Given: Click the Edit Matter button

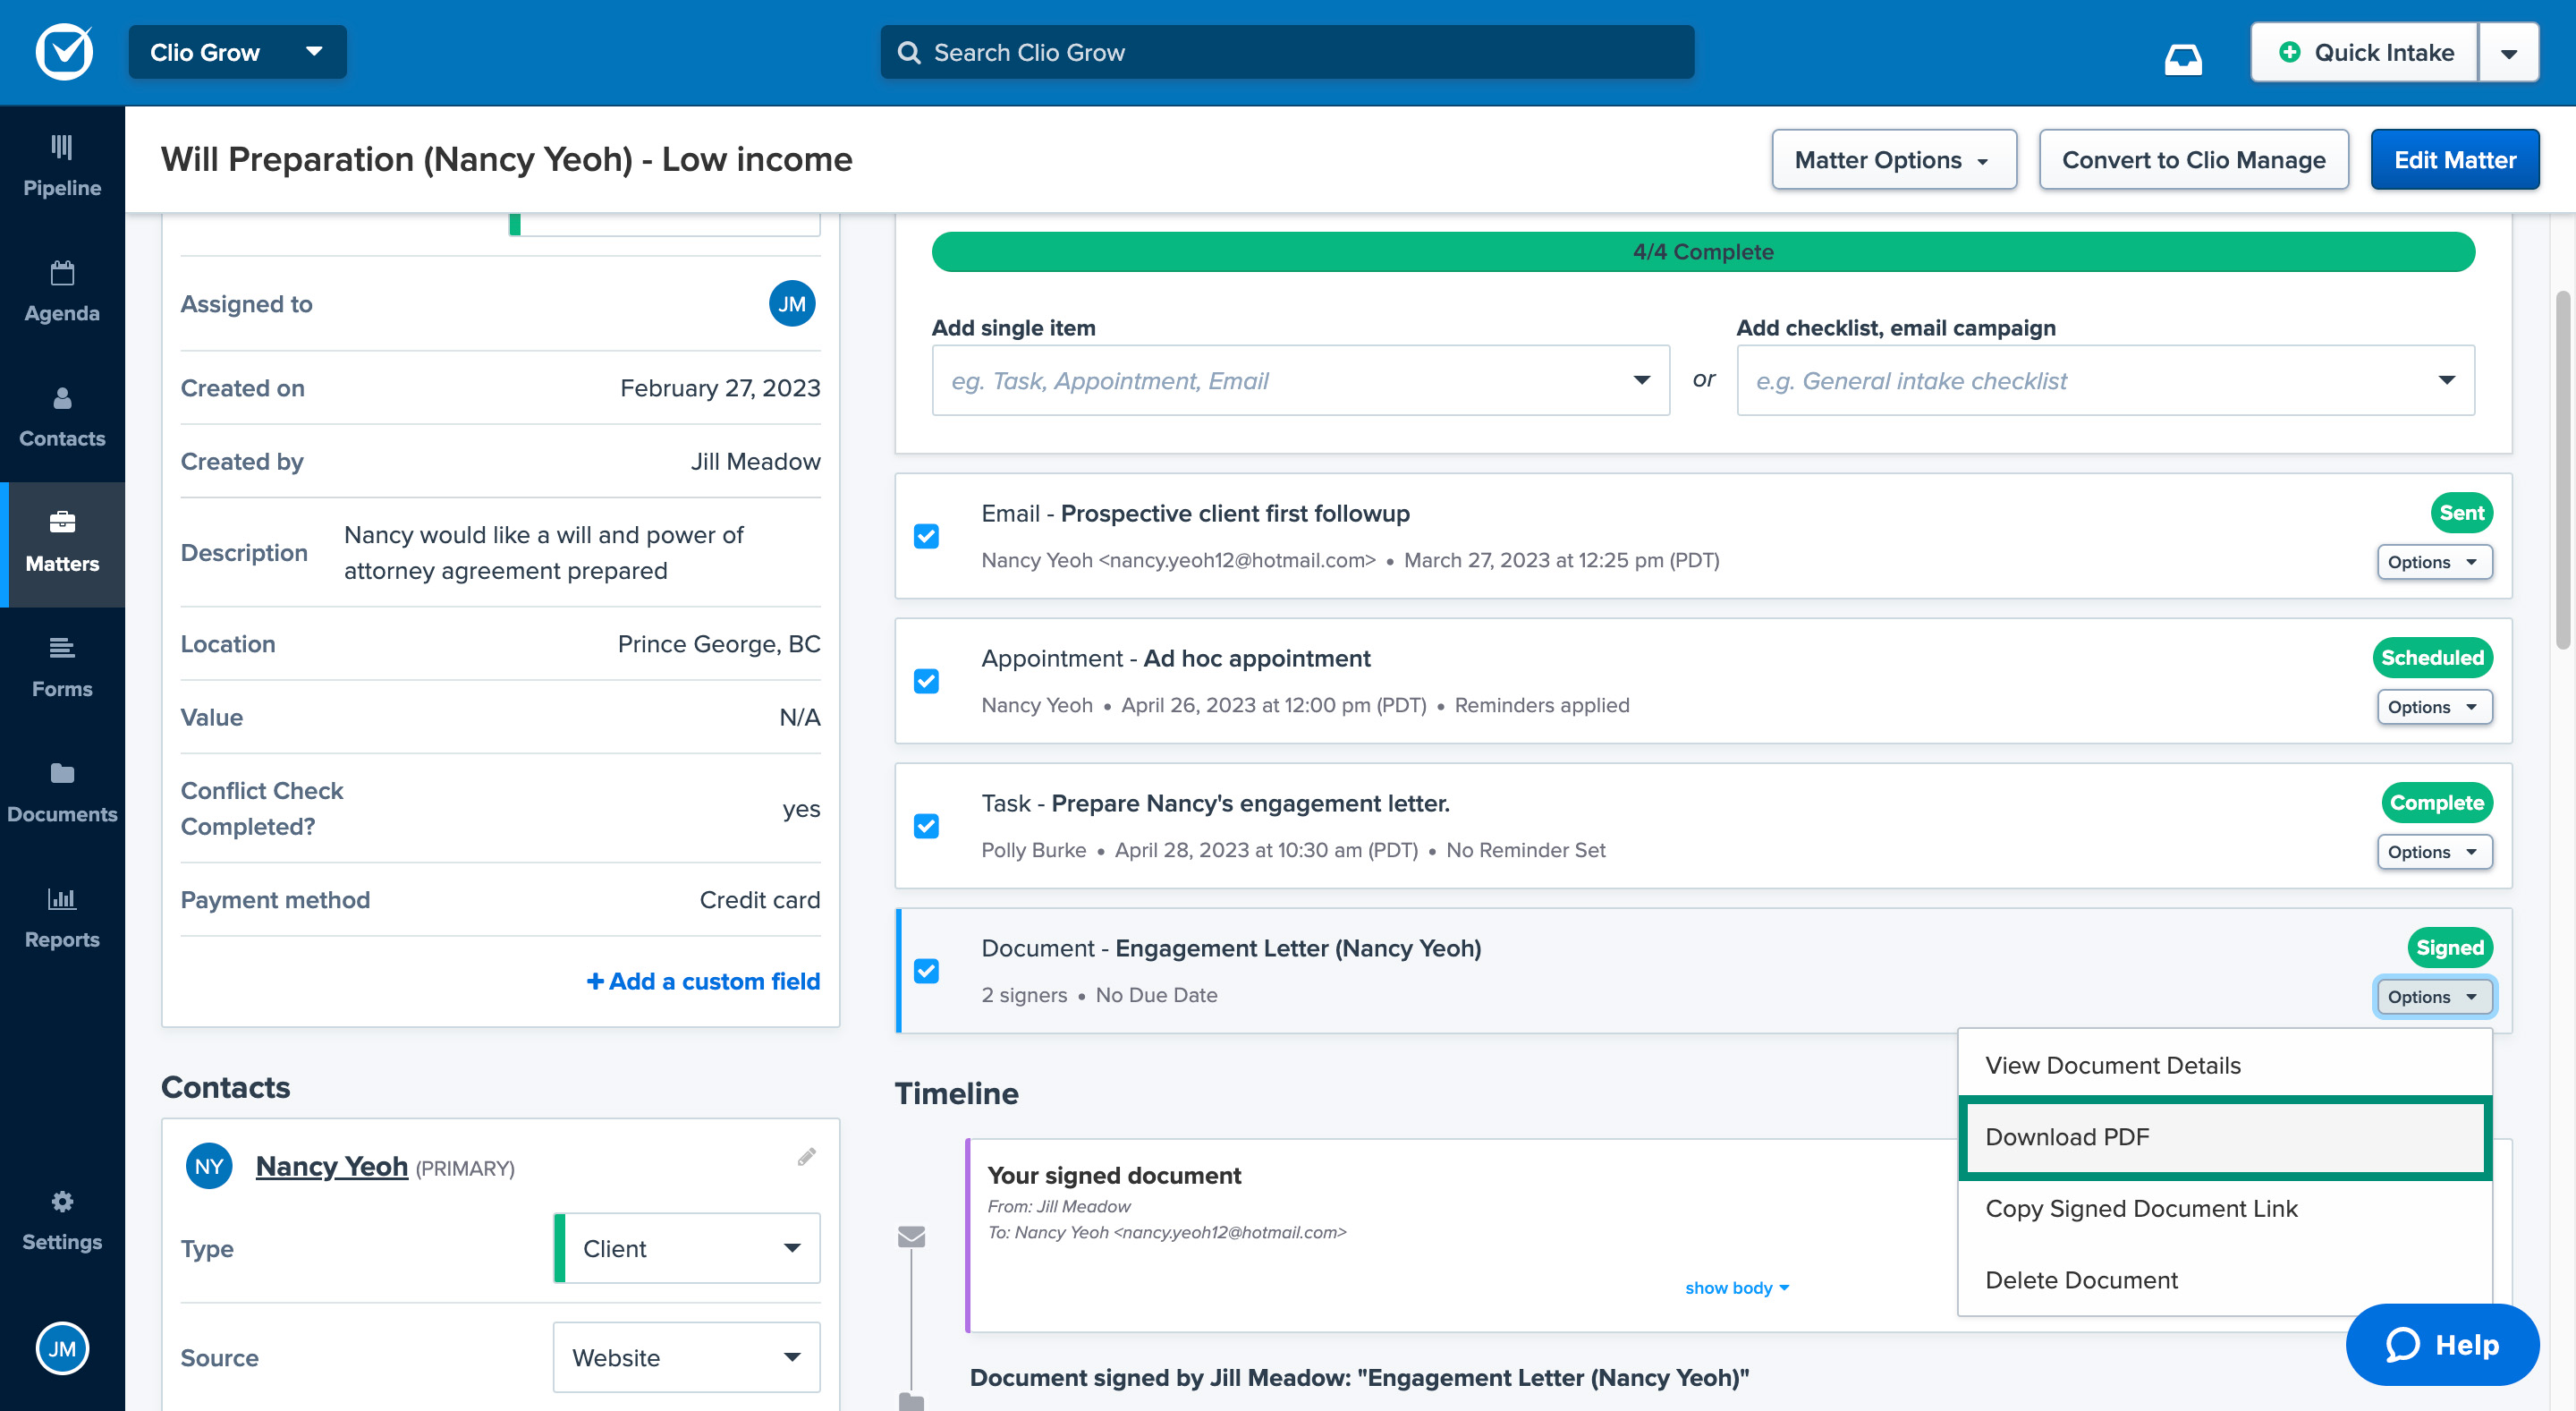Looking at the screenshot, I should (2454, 160).
